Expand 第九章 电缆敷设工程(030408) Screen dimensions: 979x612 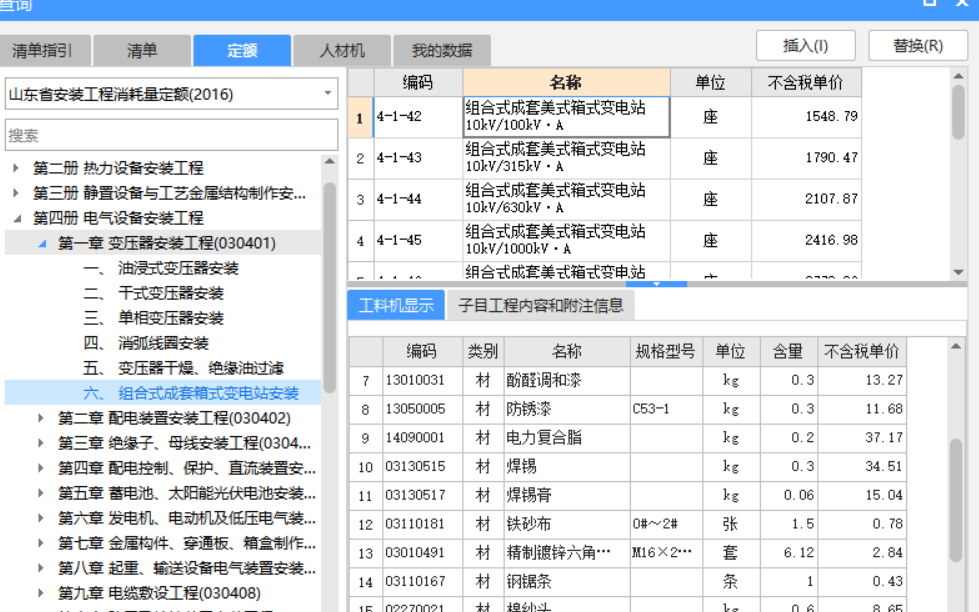pos(41,593)
